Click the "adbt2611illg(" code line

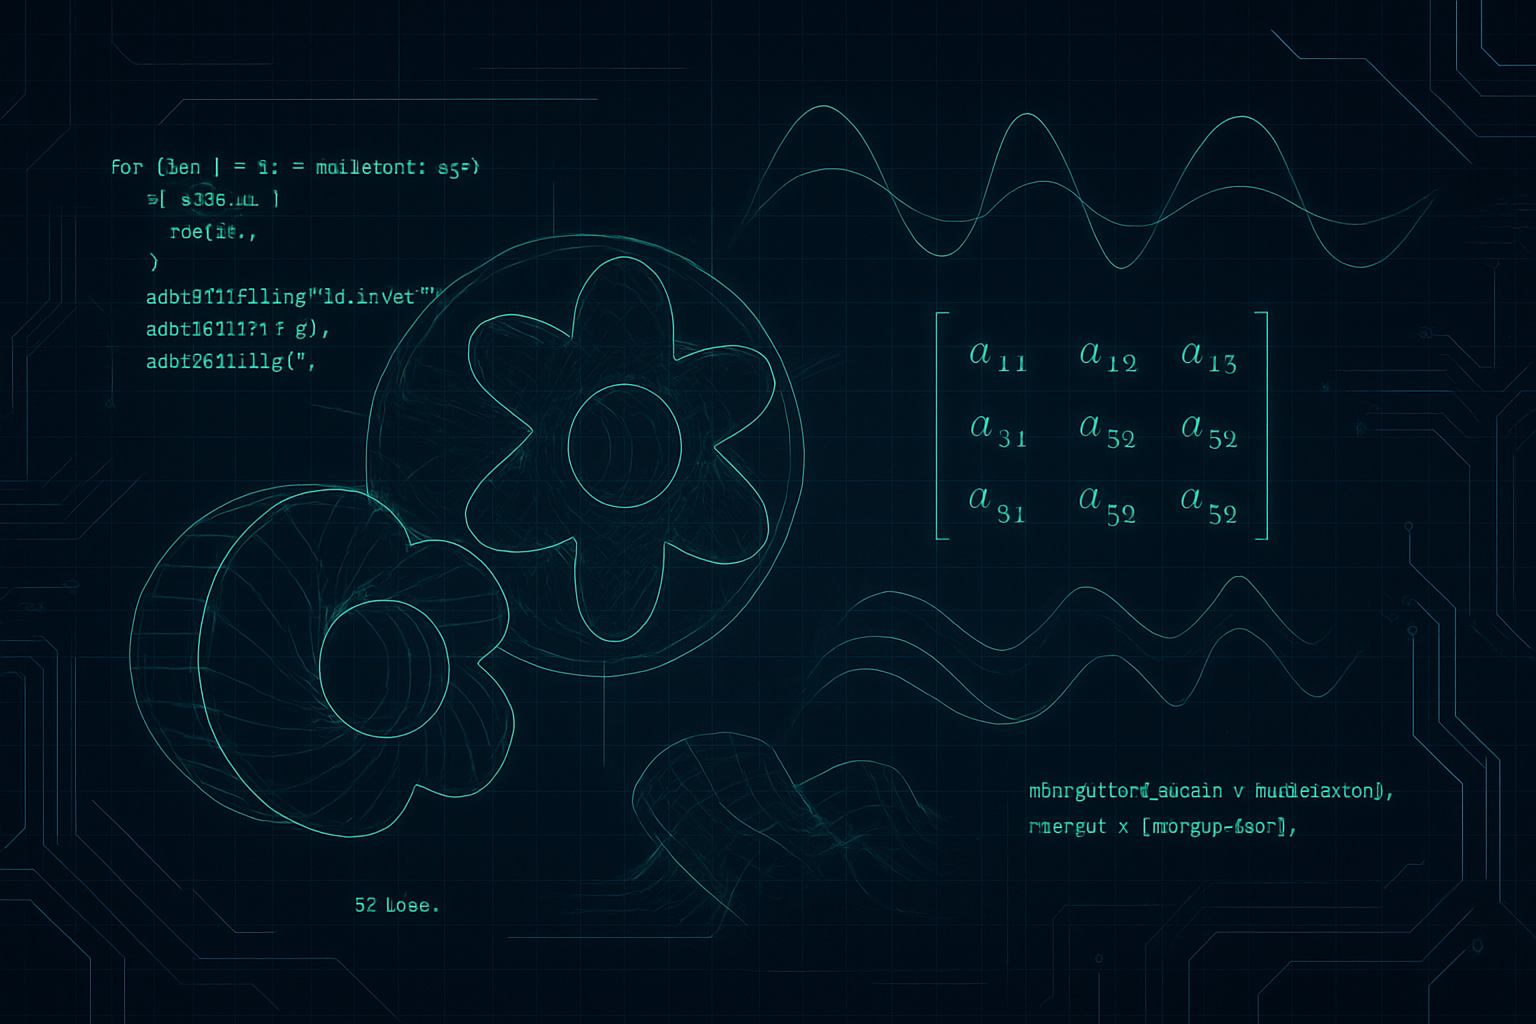[231, 361]
